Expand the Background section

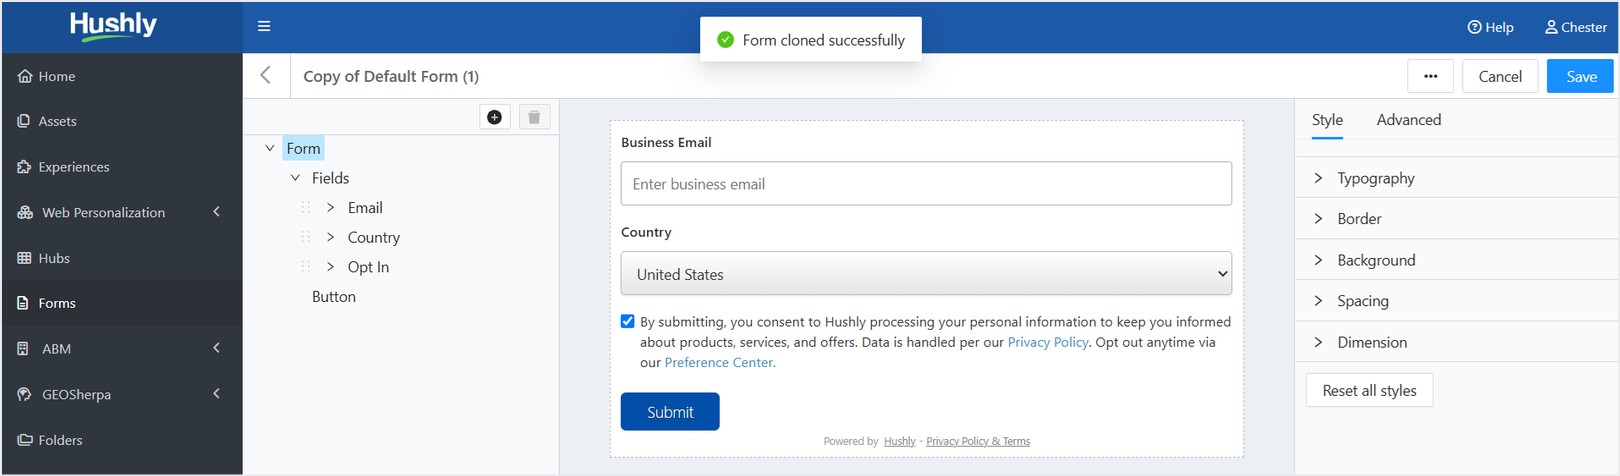[x=1457, y=260]
